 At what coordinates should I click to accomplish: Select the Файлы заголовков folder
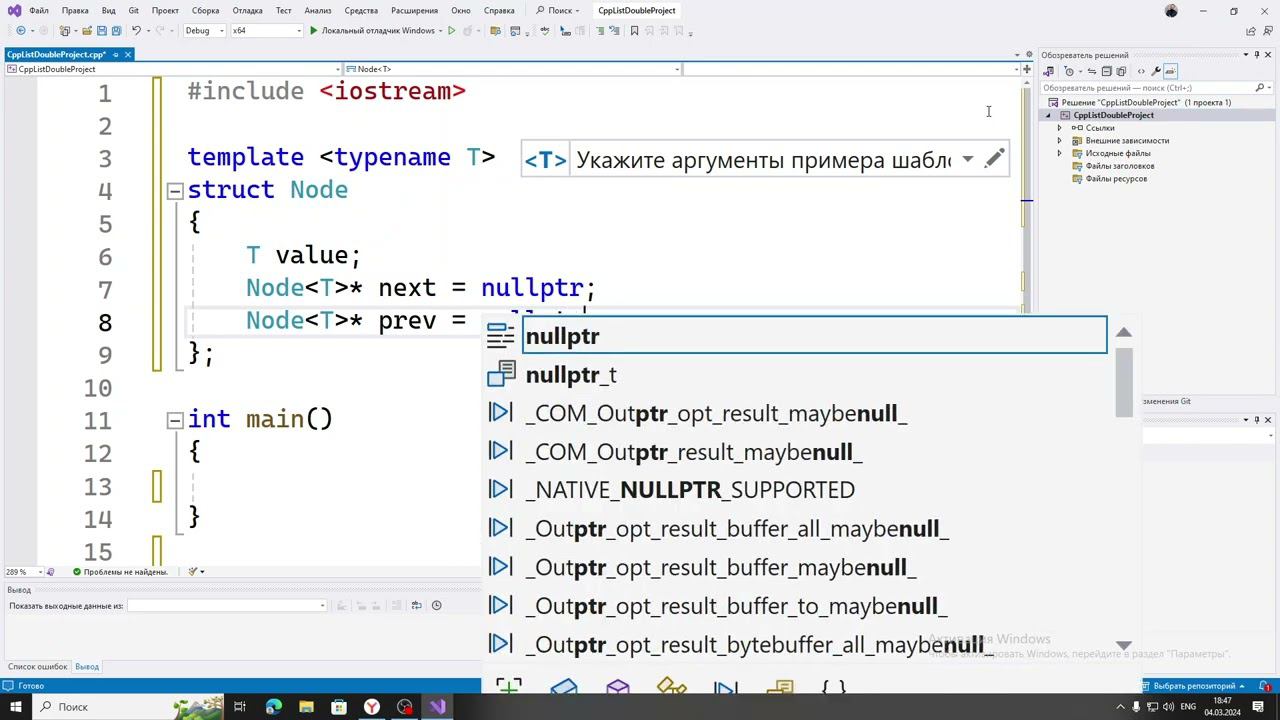click(1119, 166)
